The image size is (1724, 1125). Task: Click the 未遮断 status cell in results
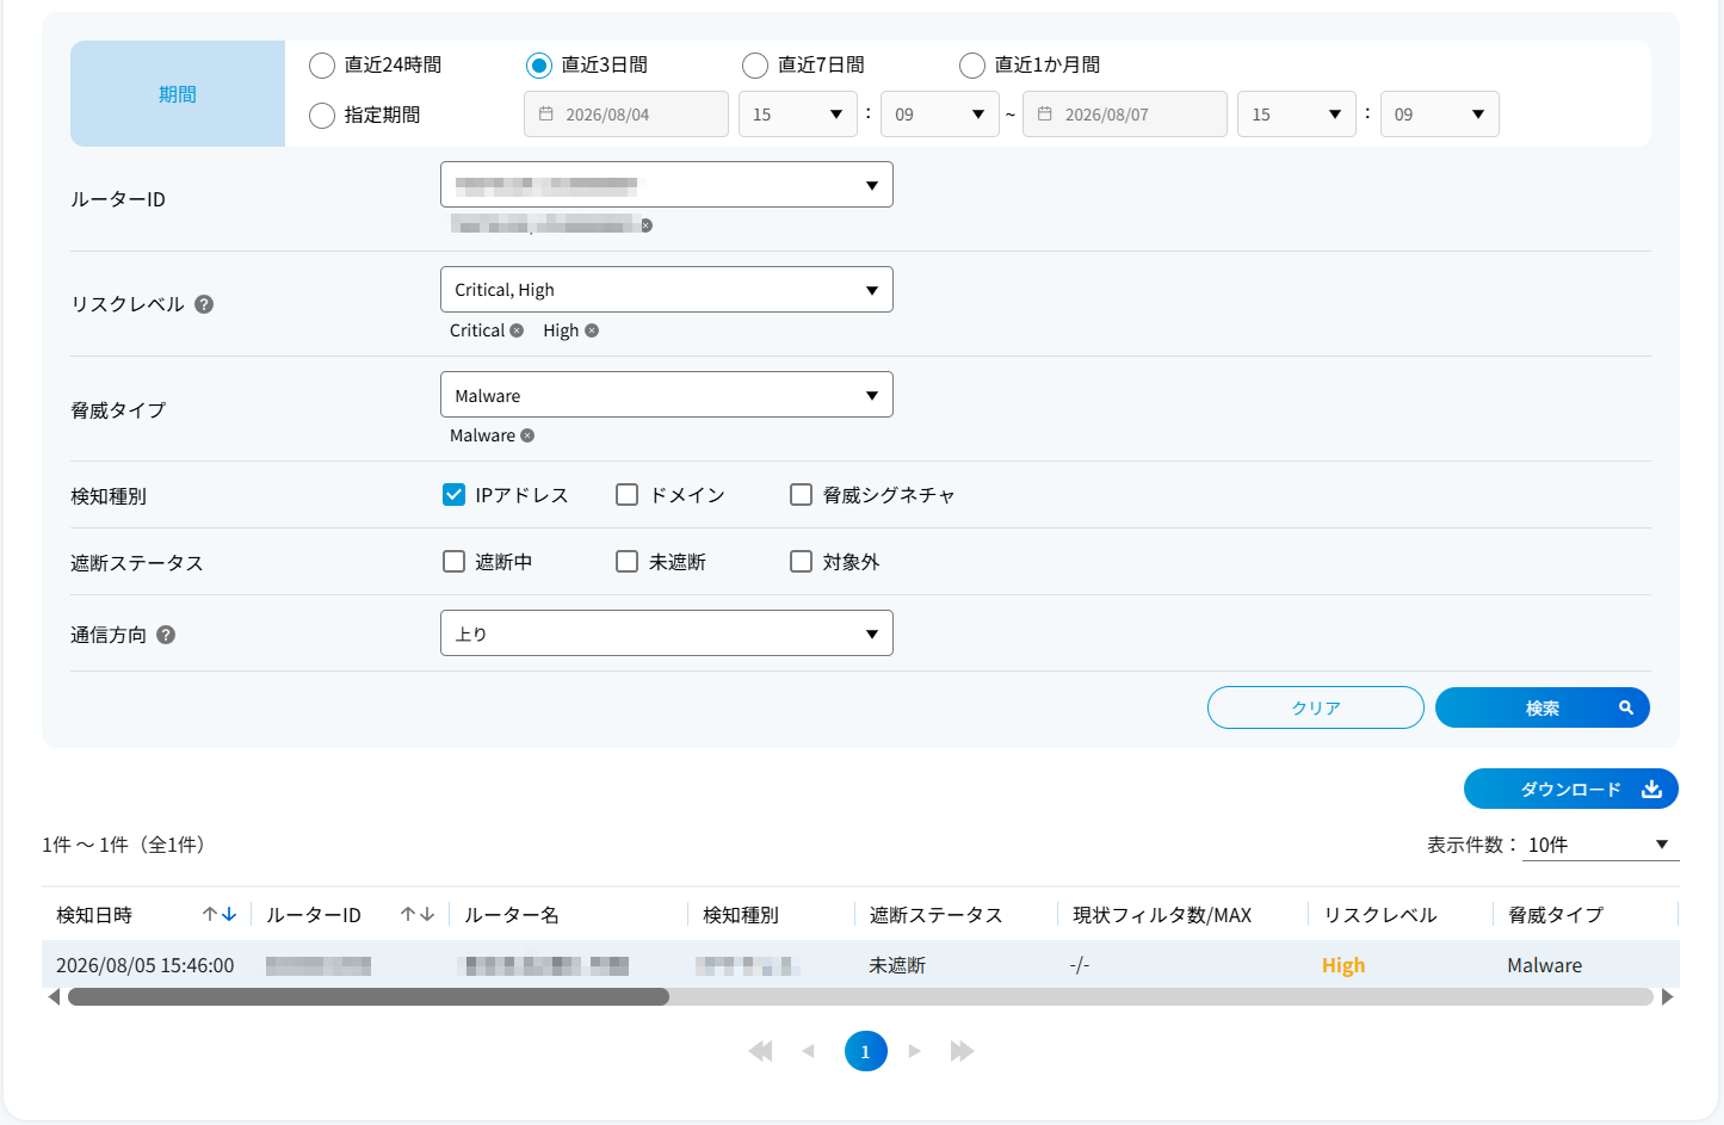pyautogui.click(x=897, y=966)
